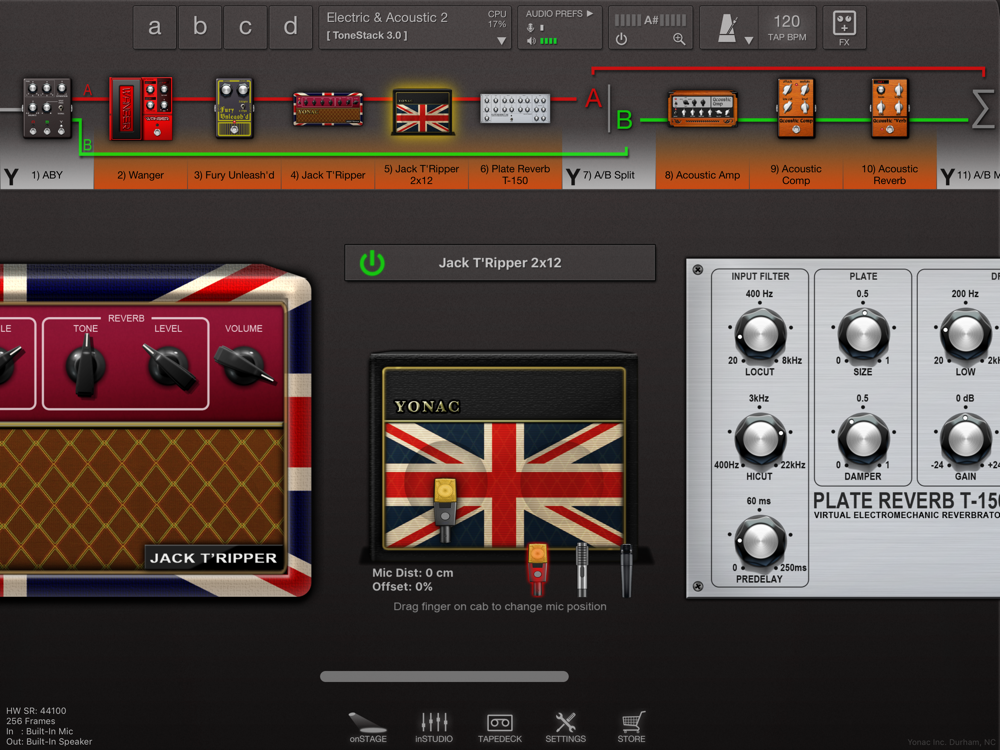Select preset bank a

pos(154,27)
